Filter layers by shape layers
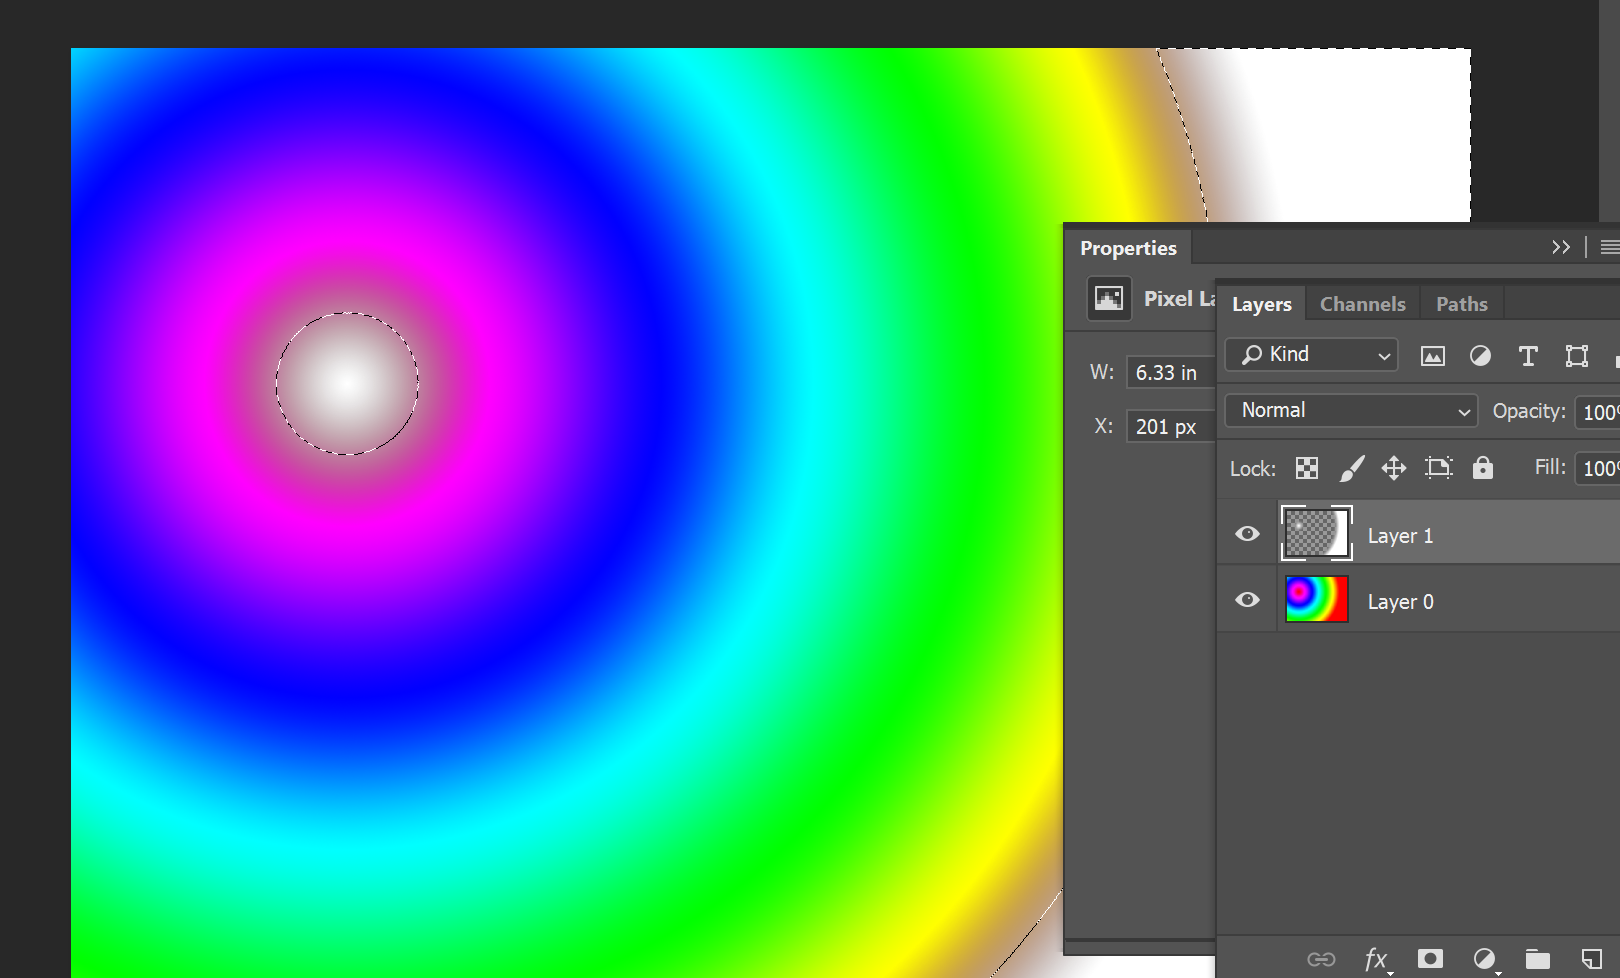1620x978 pixels. (1577, 355)
